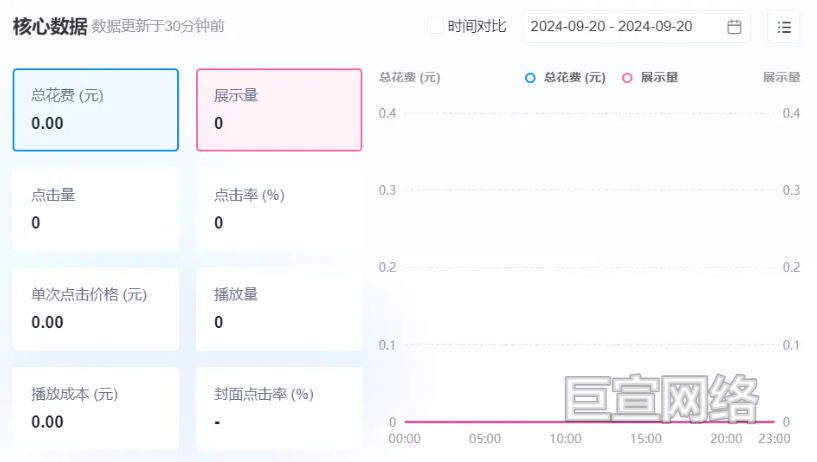Open the 2024-09-20 date range picker
Viewport: 817px width, 462px height.
[x=636, y=27]
